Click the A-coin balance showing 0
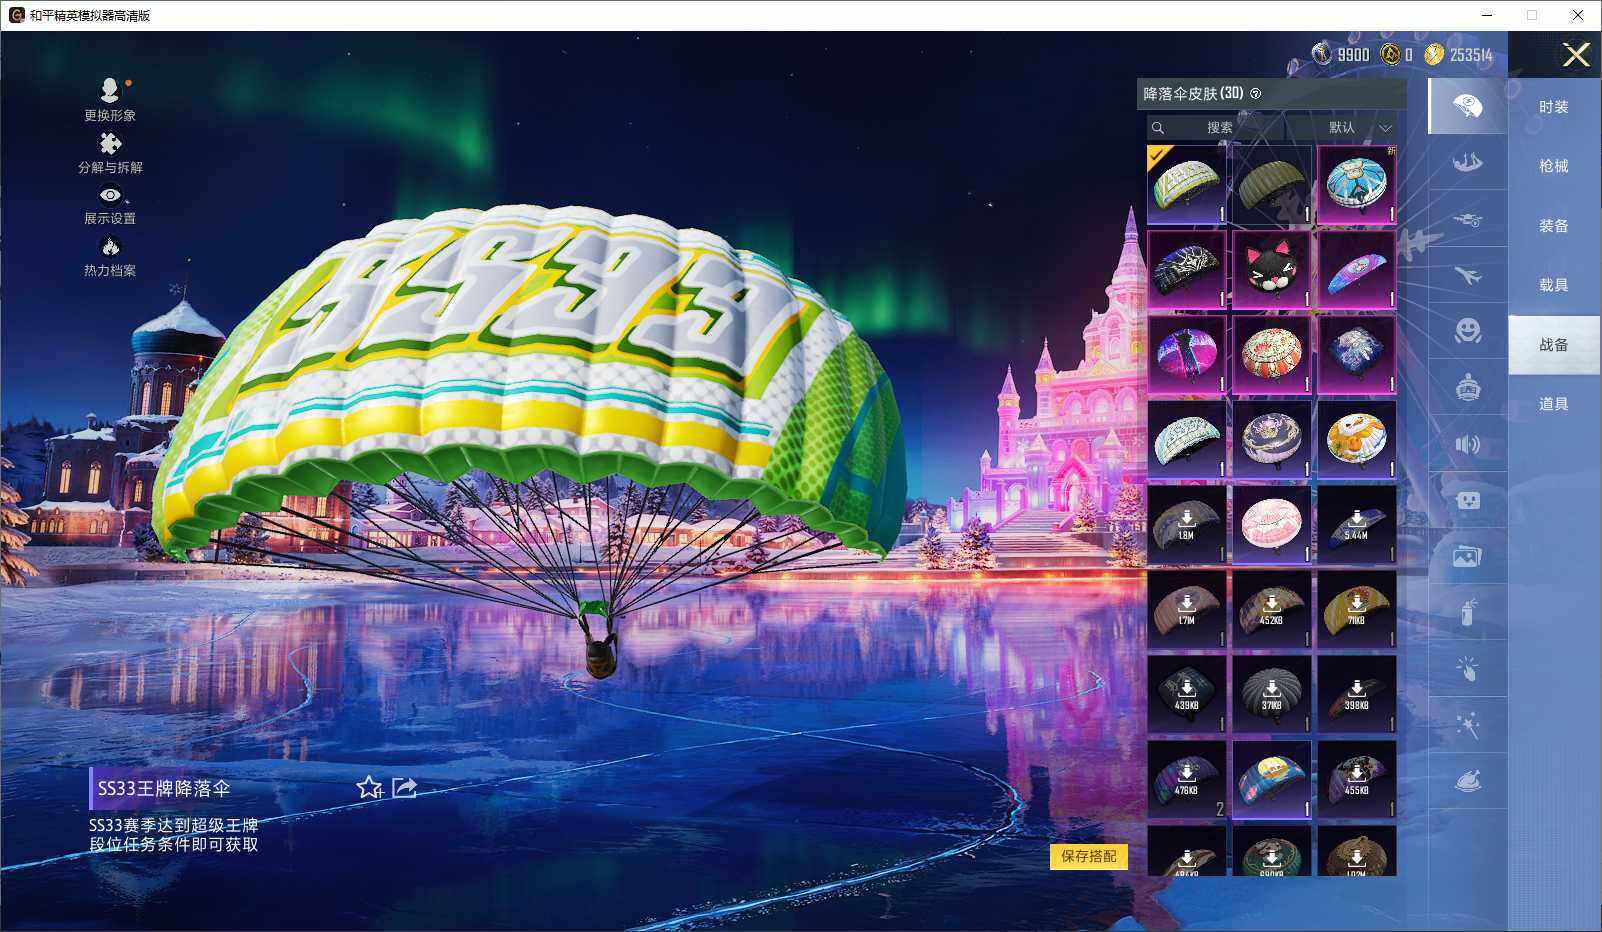Viewport: 1602px width, 932px height. point(1397,54)
